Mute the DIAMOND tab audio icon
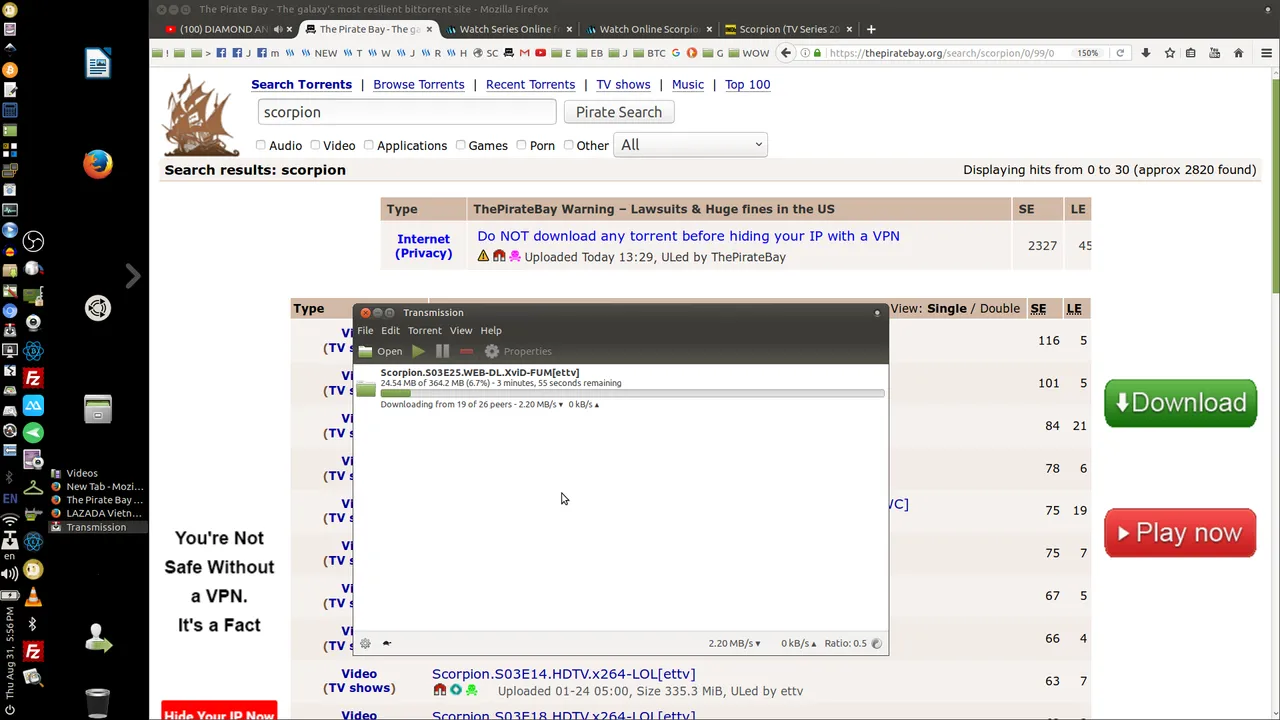 [277, 29]
